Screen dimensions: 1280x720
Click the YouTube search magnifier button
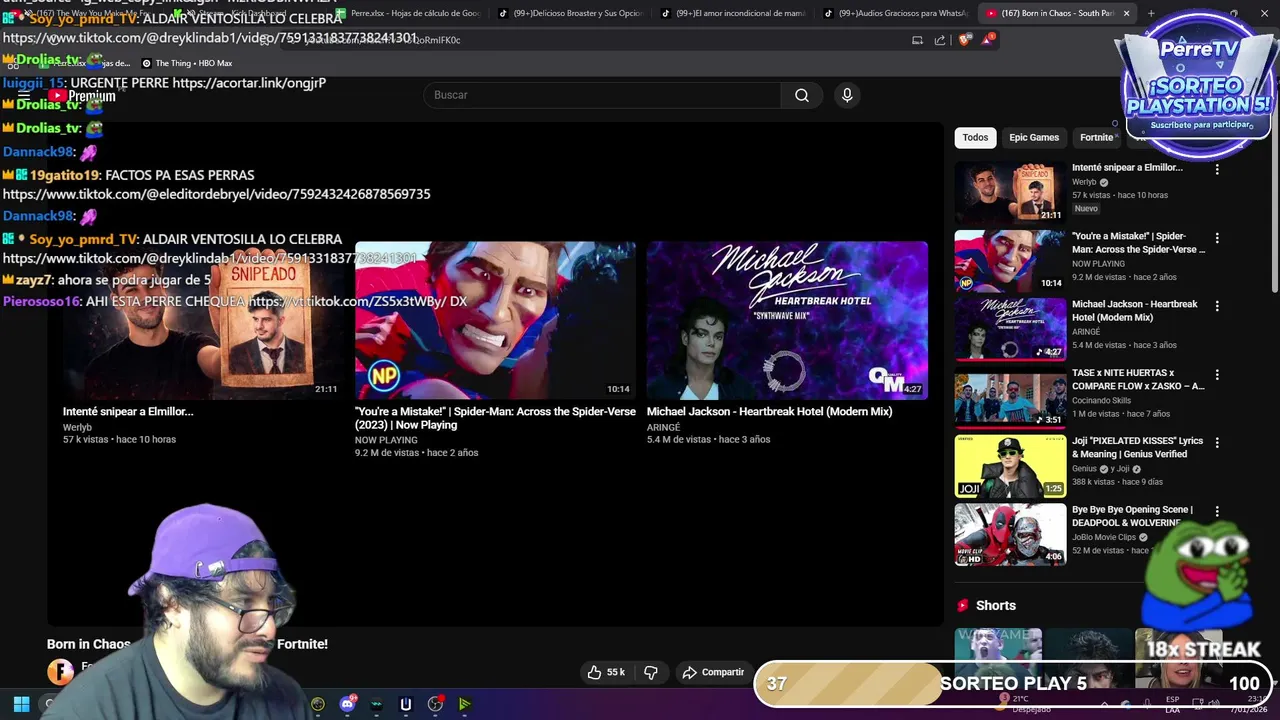point(802,95)
